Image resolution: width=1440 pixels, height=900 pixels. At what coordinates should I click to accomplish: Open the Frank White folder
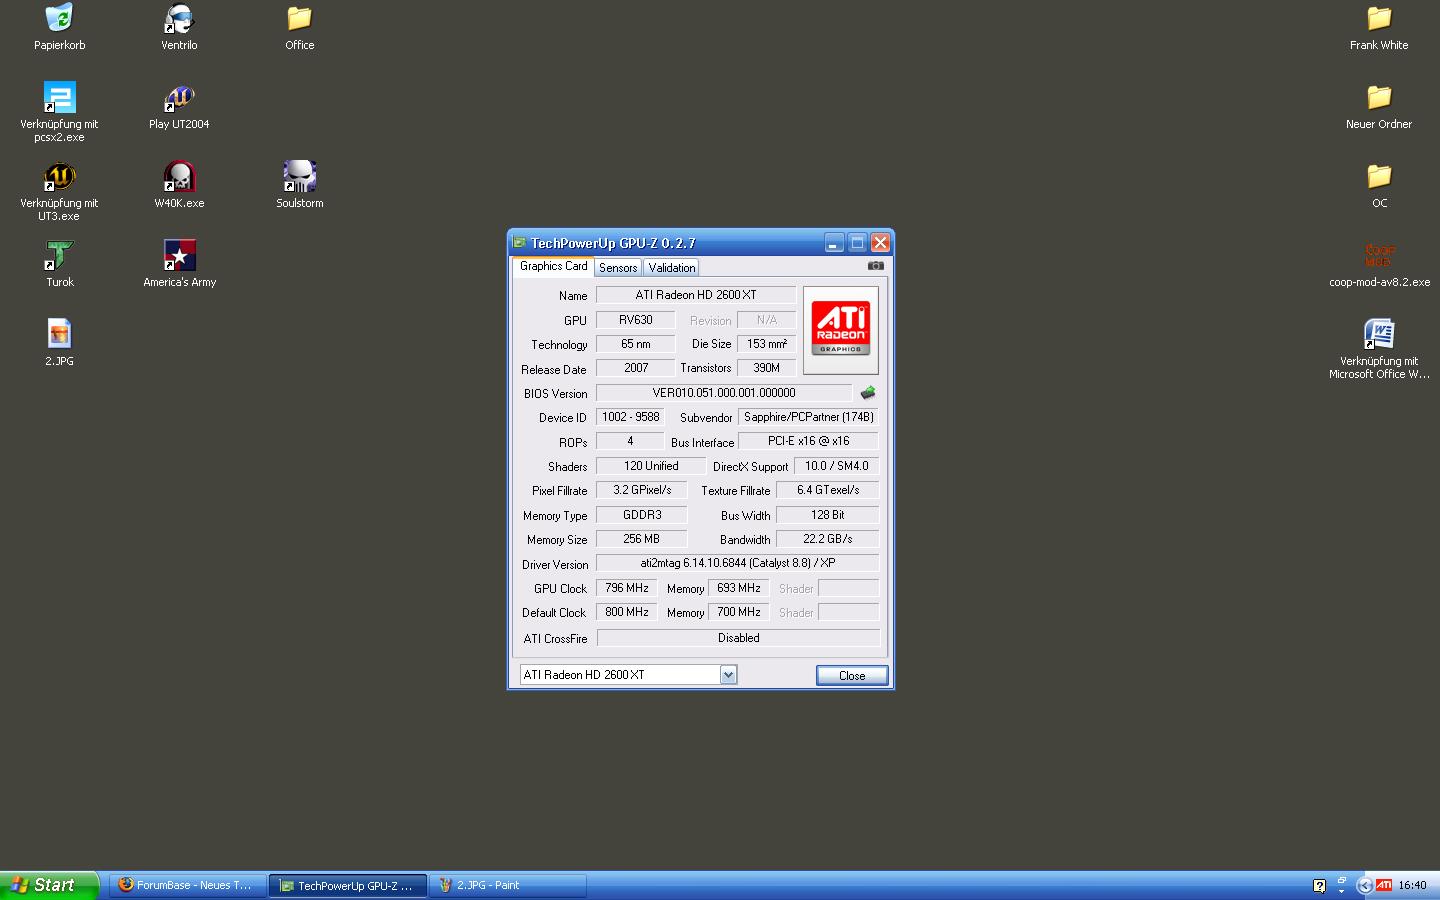click(1379, 18)
